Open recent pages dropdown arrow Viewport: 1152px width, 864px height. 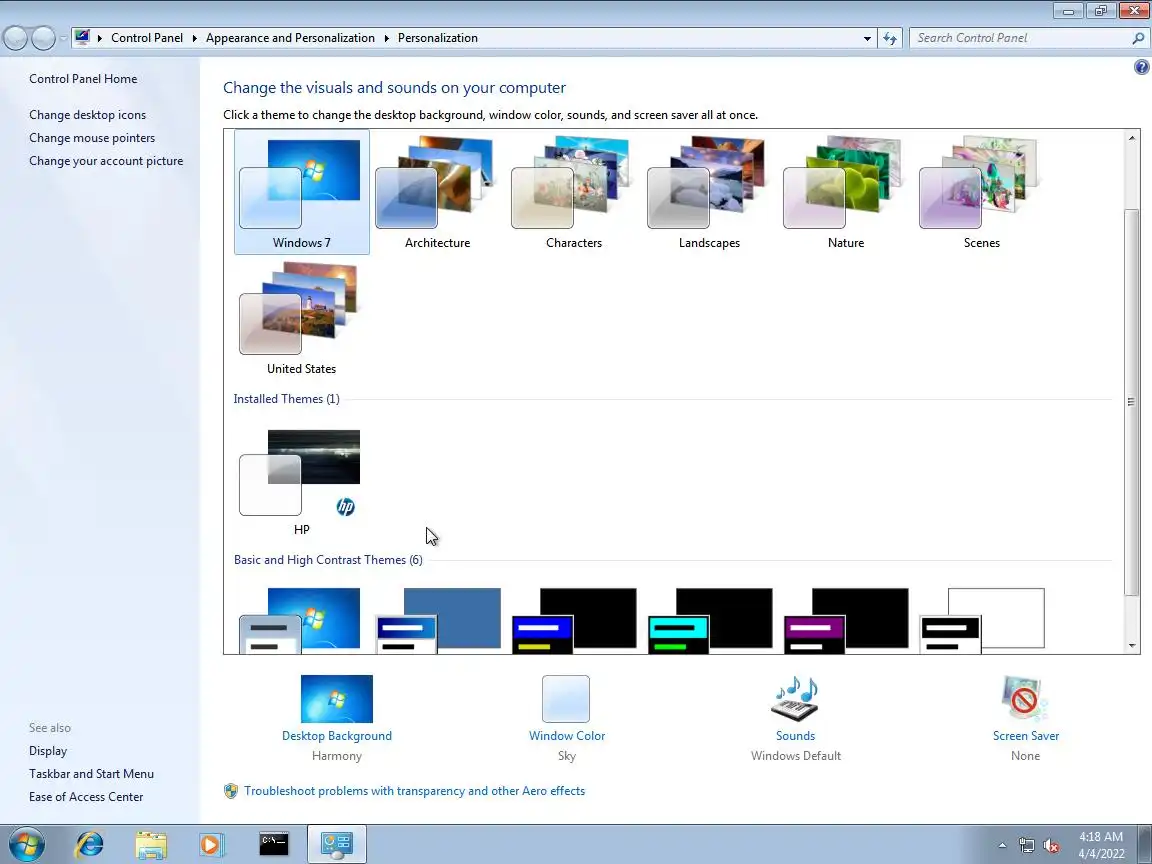pyautogui.click(x=63, y=38)
